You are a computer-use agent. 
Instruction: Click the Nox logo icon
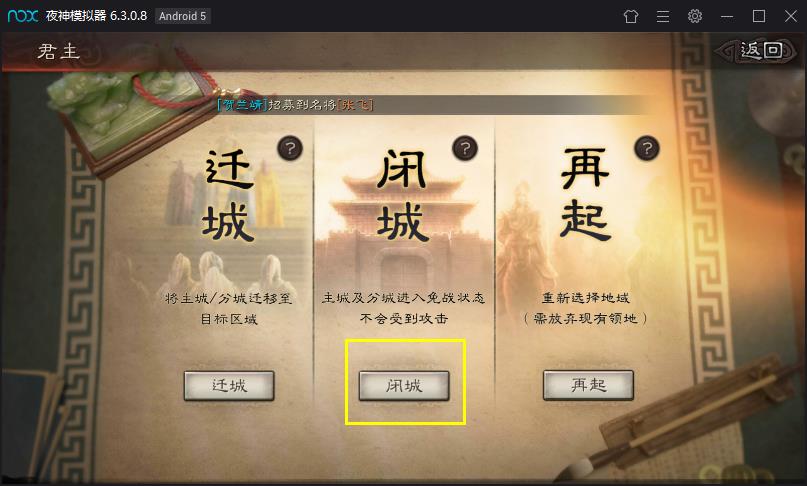pyautogui.click(x=23, y=16)
